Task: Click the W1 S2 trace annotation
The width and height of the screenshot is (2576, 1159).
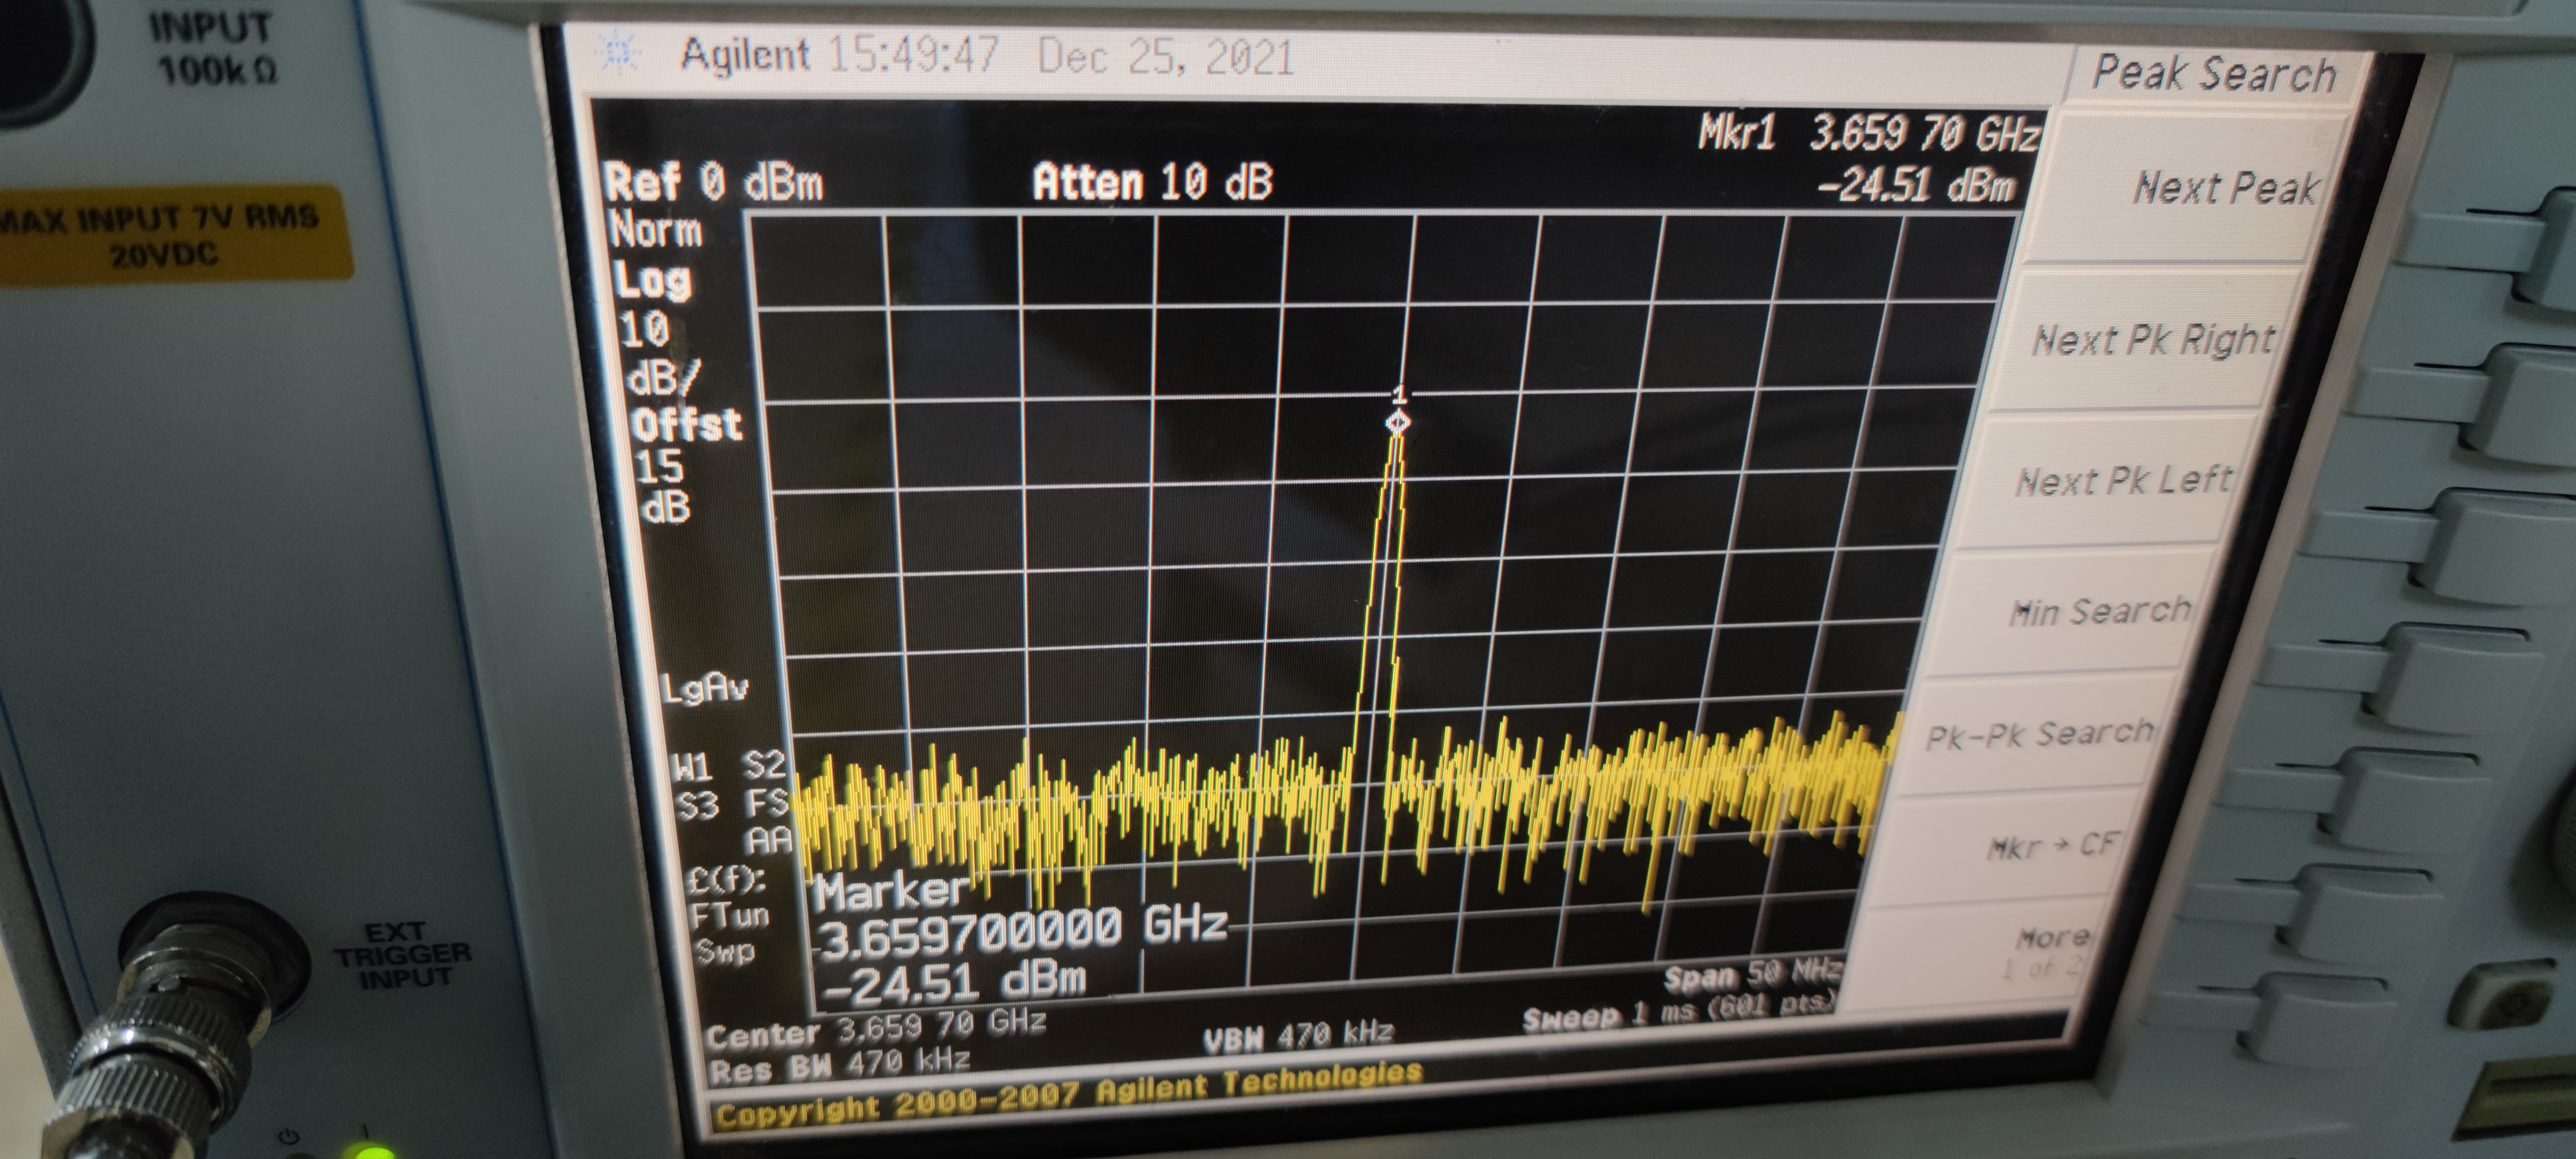Action: point(728,767)
